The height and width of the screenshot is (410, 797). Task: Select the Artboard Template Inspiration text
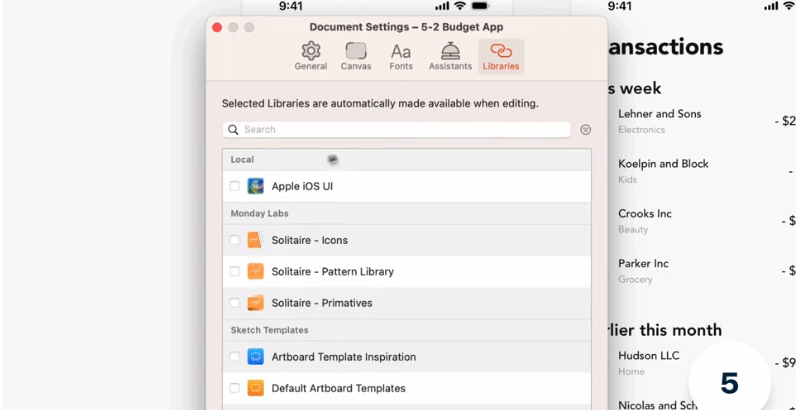point(344,357)
